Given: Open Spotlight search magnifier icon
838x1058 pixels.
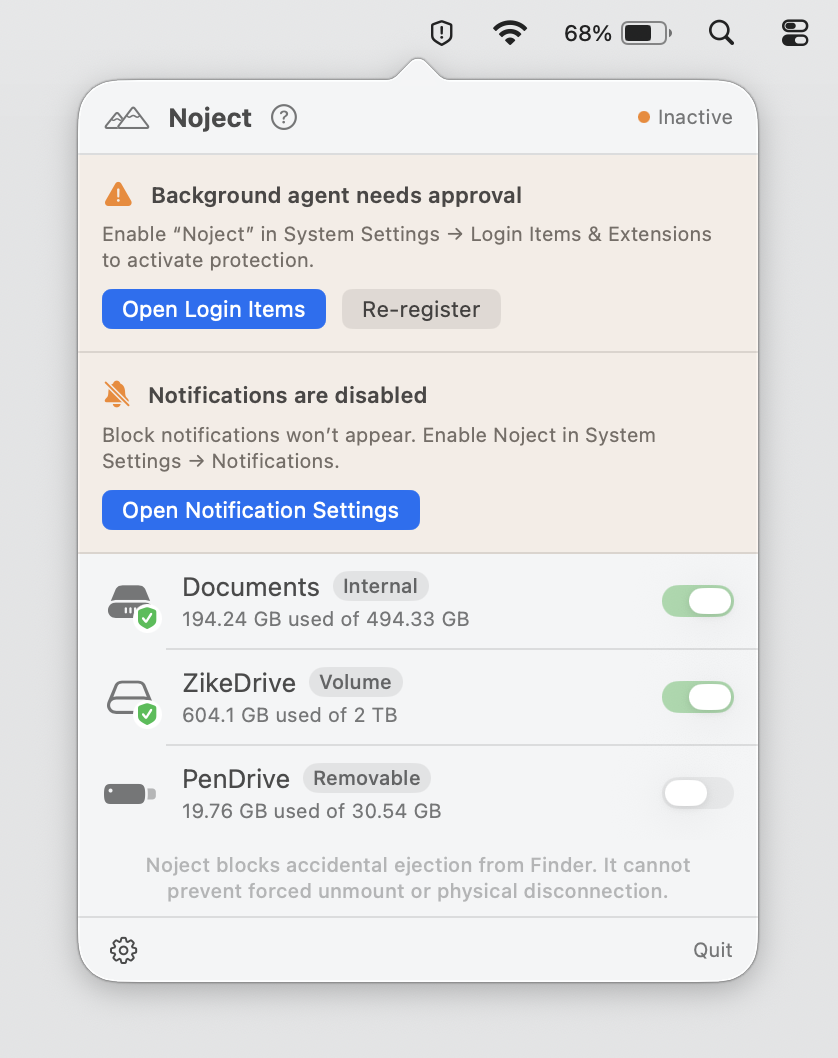Looking at the screenshot, I should click(721, 32).
